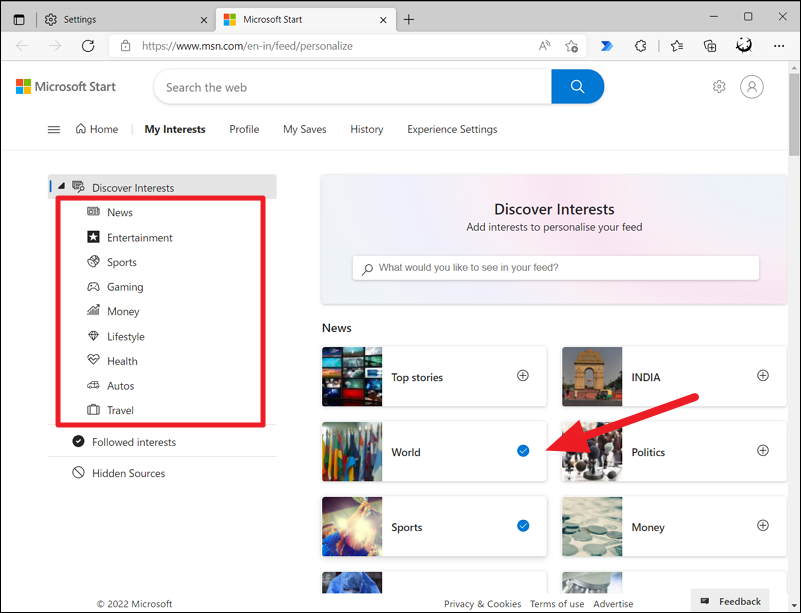The height and width of the screenshot is (613, 801).
Task: Unfollow the Sports interest checkmark
Action: (x=523, y=526)
